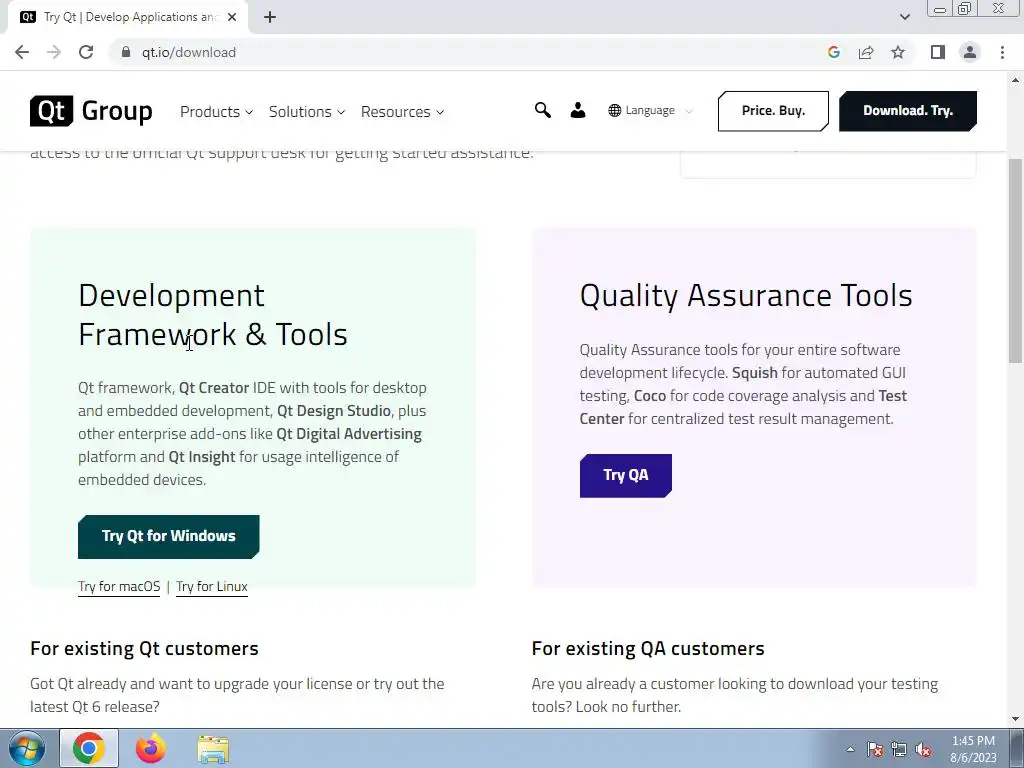Expand the Products menu
The image size is (1024, 768).
pyautogui.click(x=216, y=112)
